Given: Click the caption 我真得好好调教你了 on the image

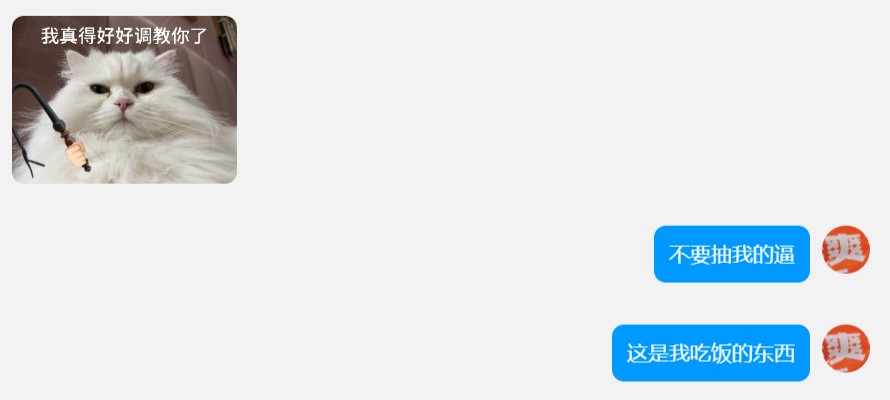Looking at the screenshot, I should click(124, 36).
